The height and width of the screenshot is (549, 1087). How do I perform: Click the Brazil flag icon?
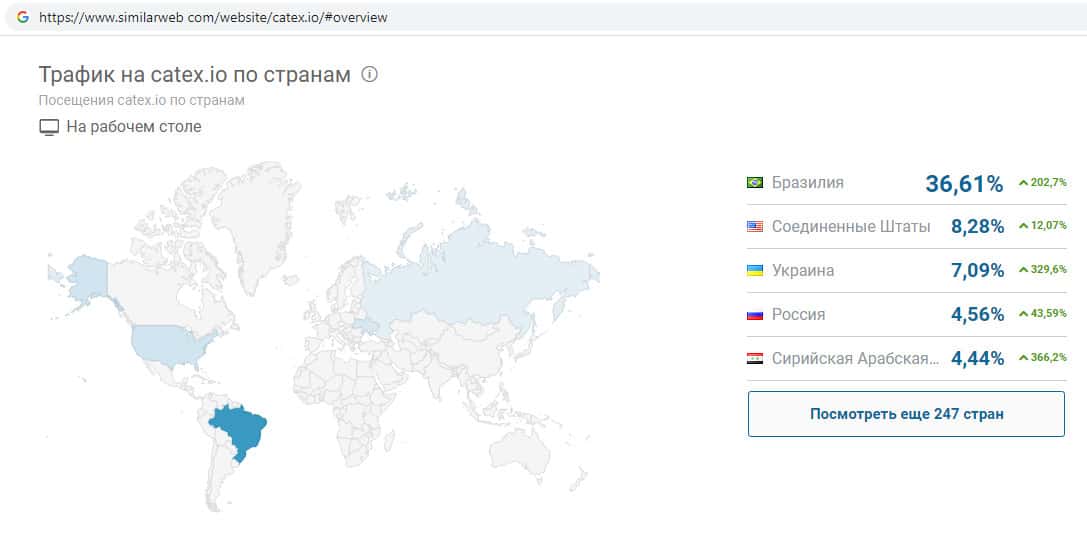tap(755, 183)
